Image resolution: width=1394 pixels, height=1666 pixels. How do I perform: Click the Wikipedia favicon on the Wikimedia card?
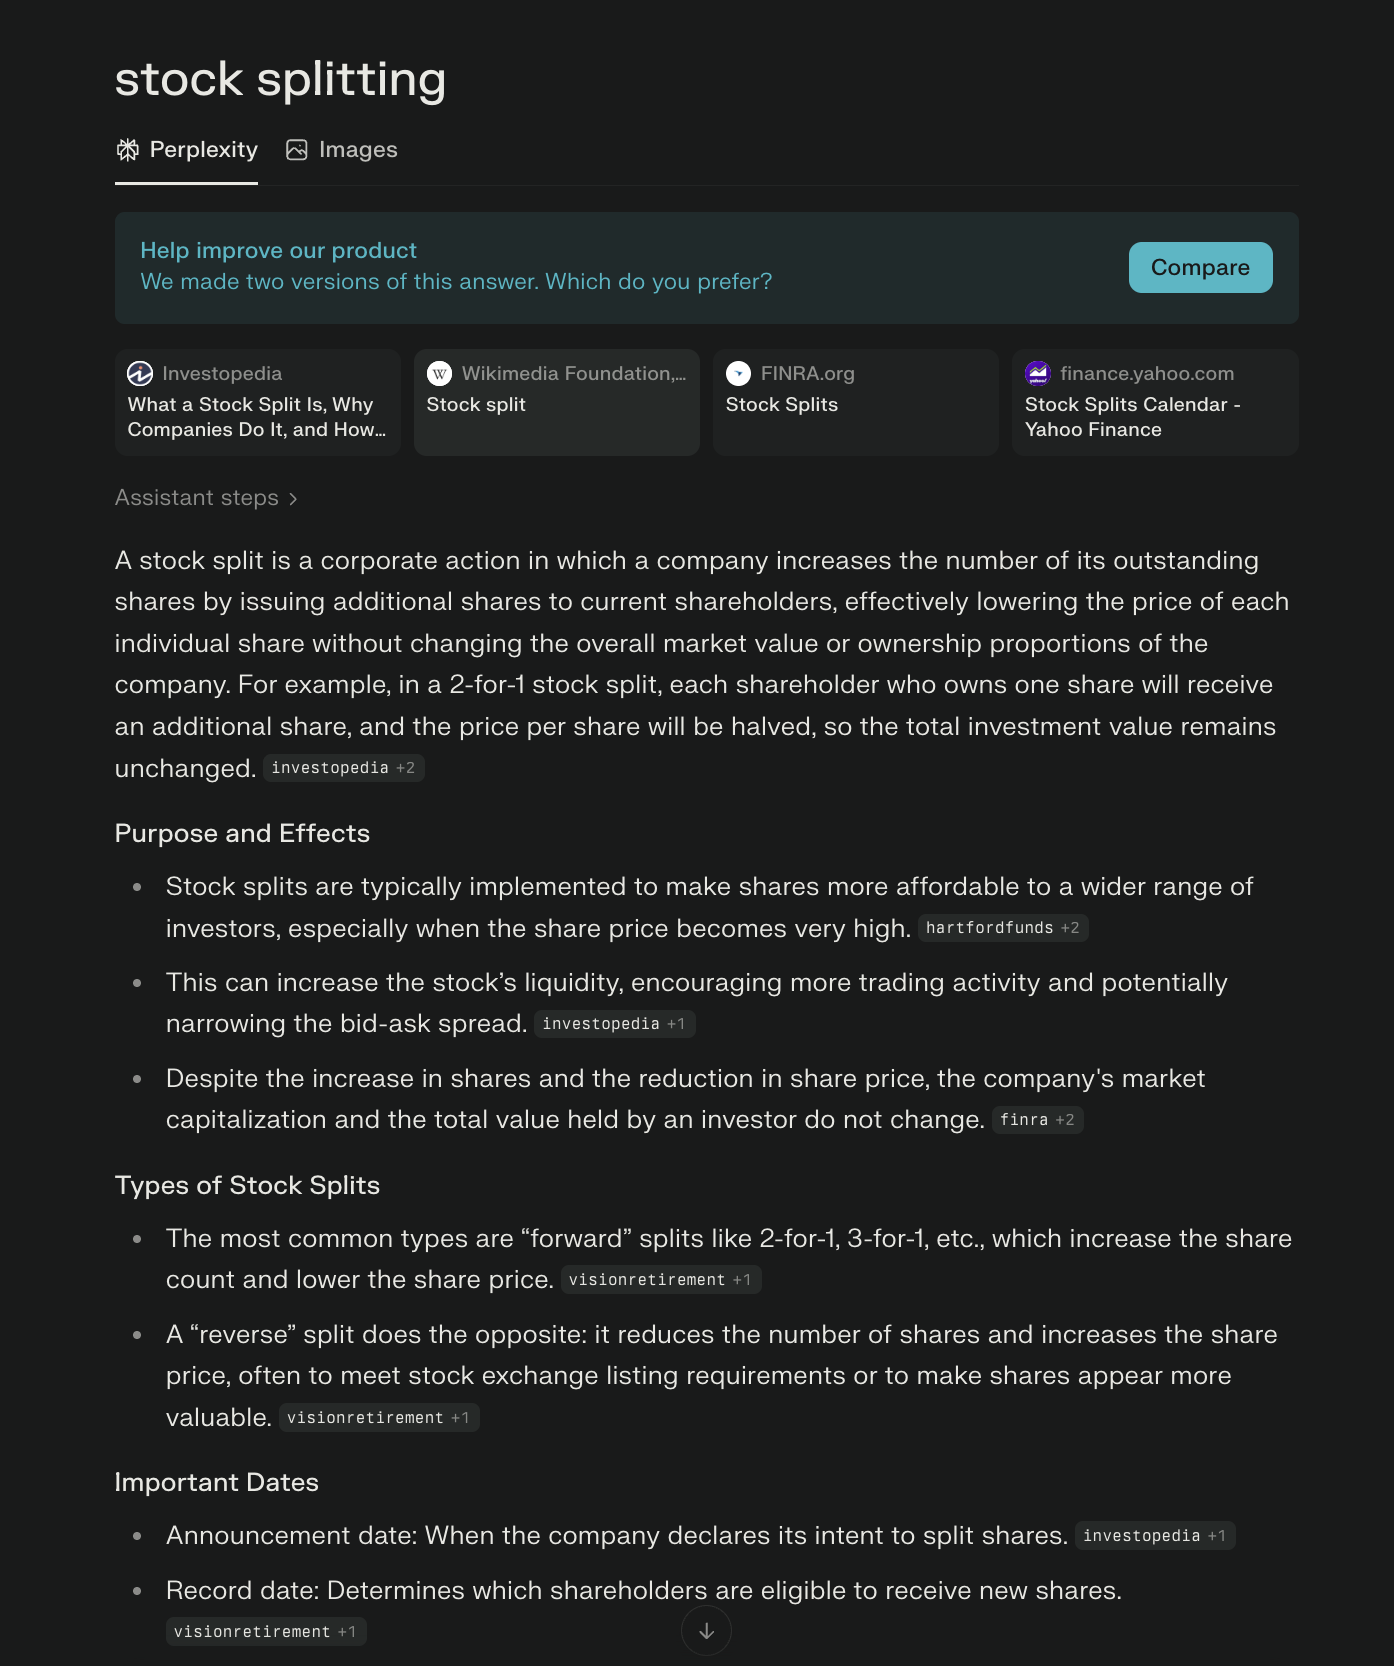coord(439,373)
